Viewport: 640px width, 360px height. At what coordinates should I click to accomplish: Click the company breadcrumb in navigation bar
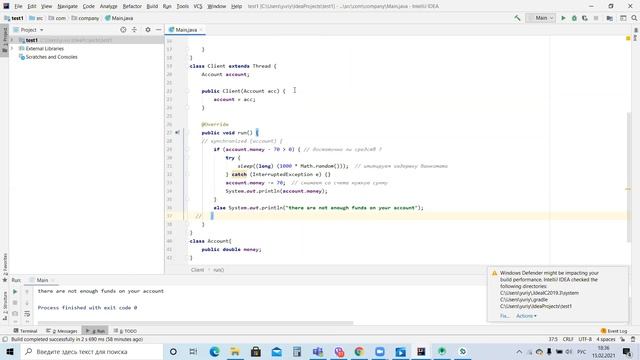(x=85, y=18)
